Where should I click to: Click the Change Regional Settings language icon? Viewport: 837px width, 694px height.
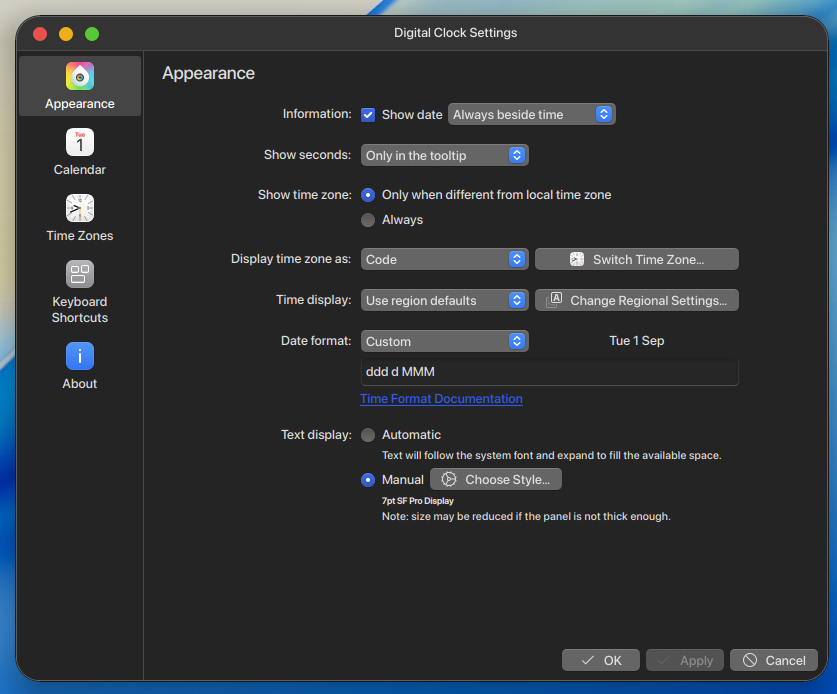555,300
